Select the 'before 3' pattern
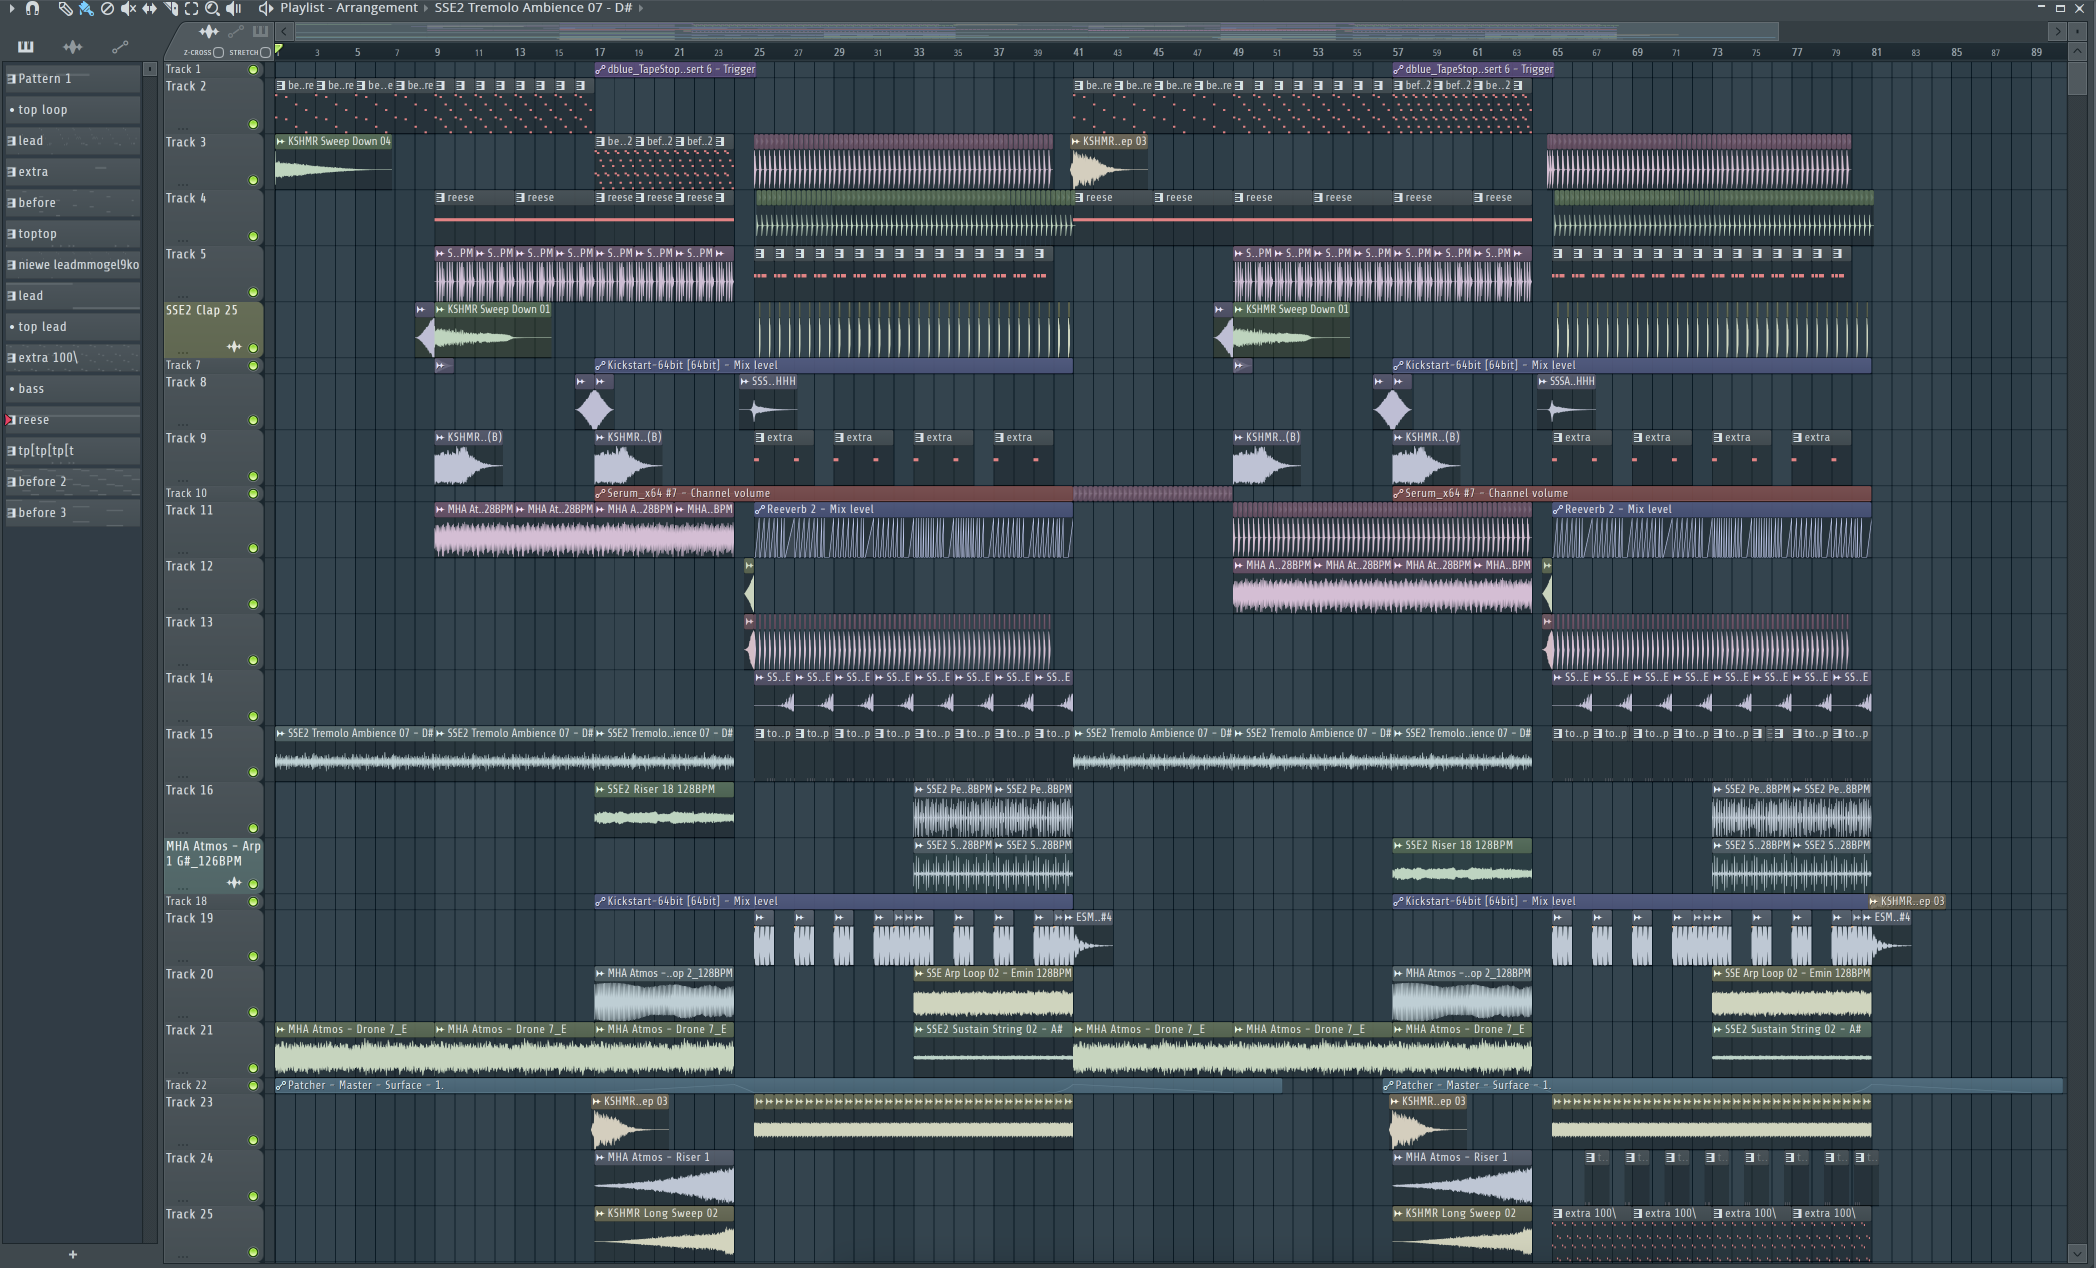 [72, 512]
